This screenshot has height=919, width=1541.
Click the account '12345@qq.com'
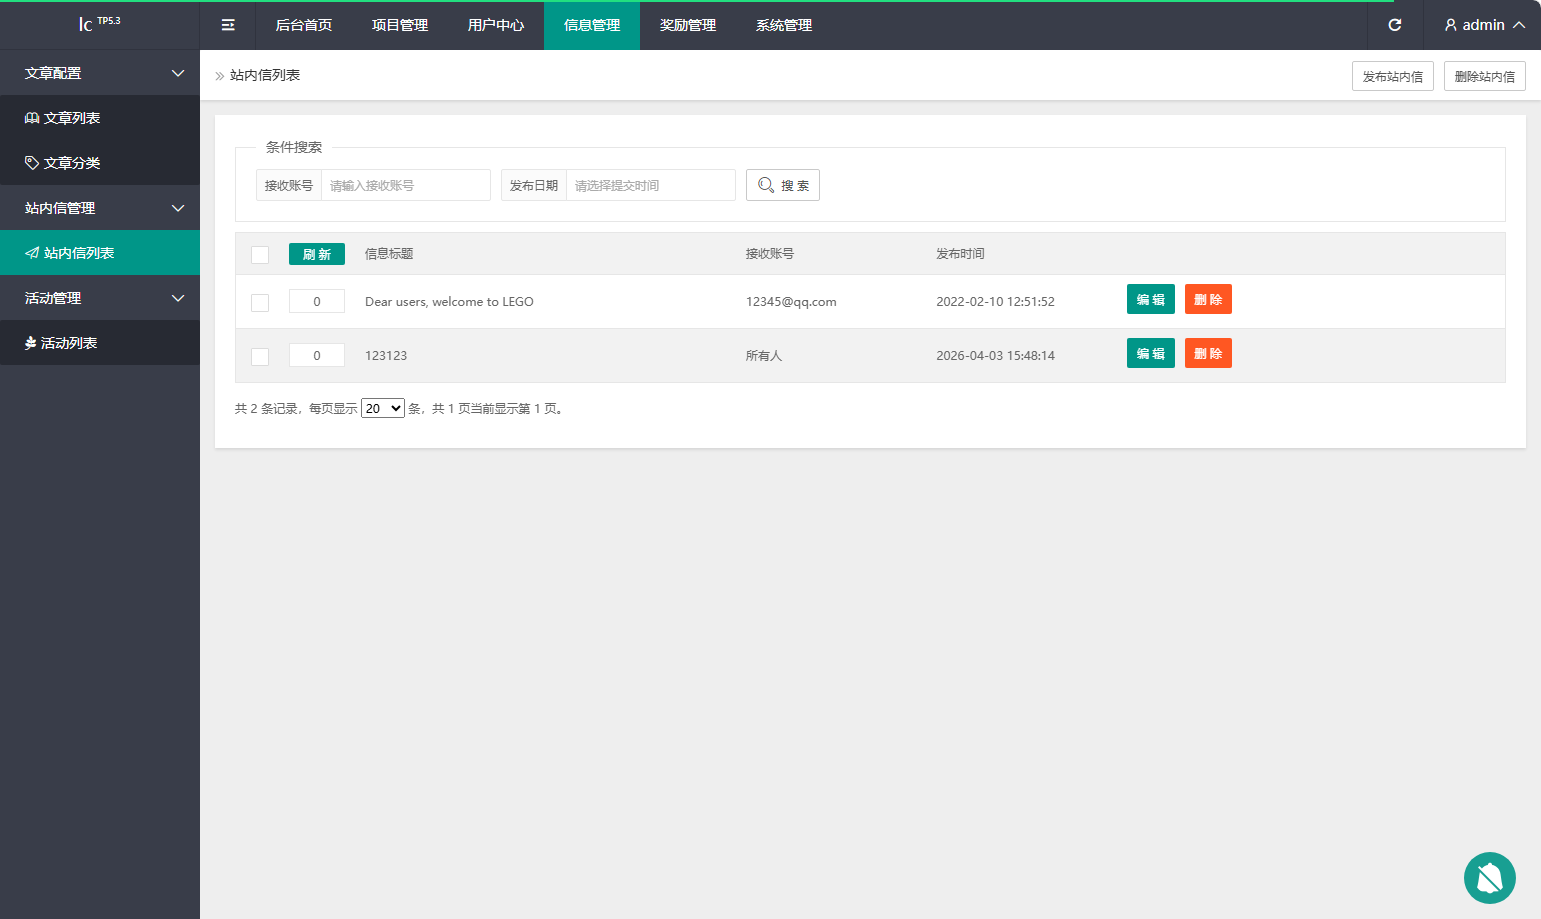click(791, 301)
